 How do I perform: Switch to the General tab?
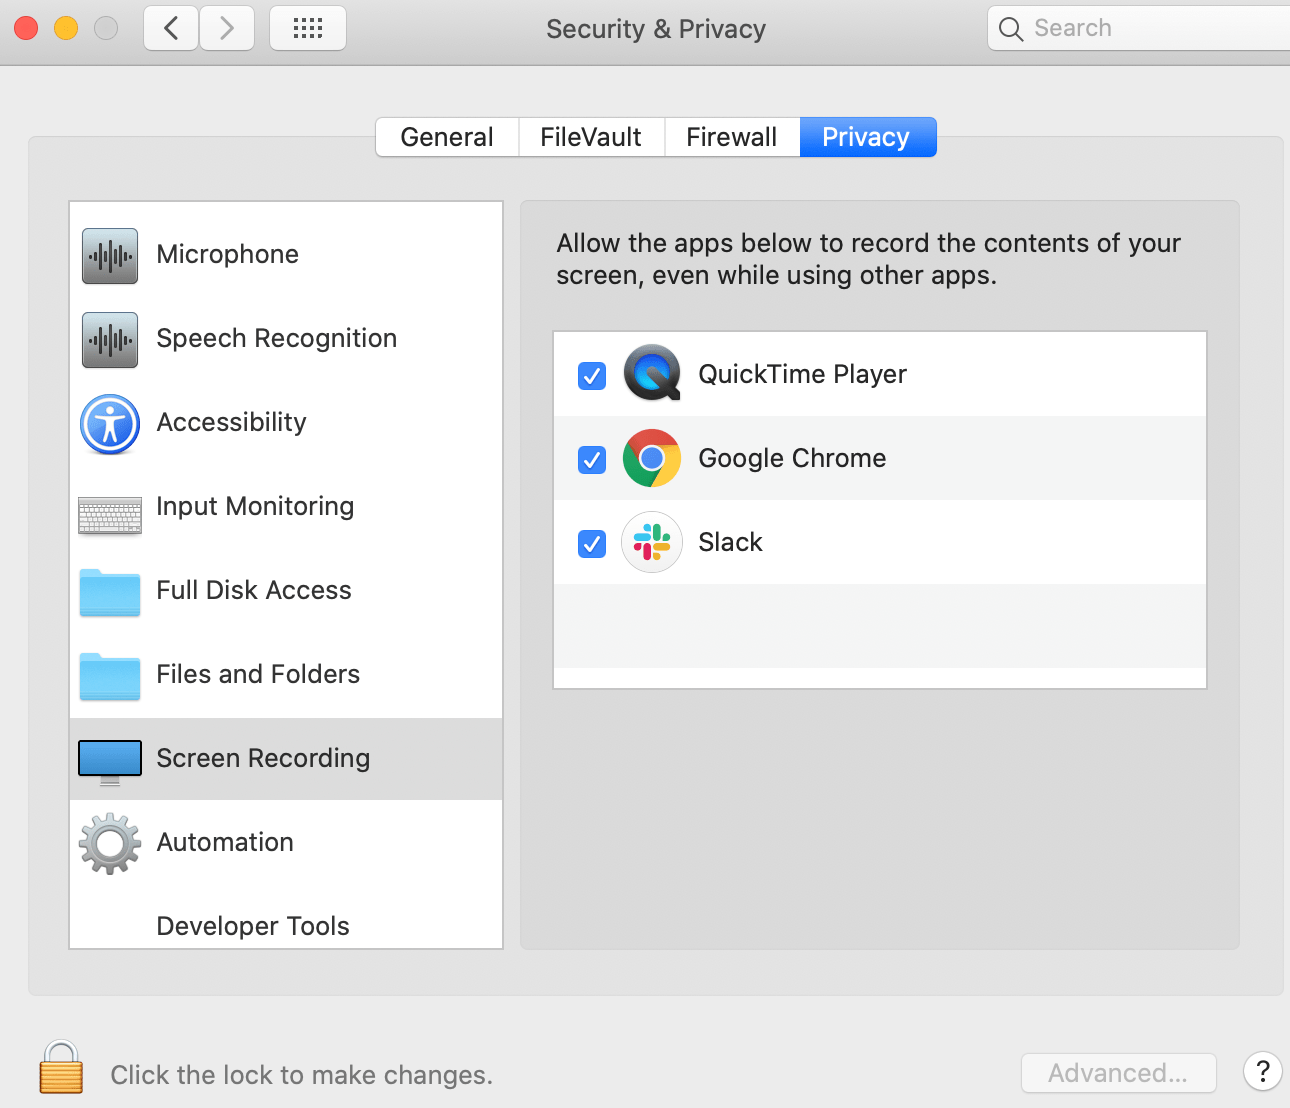pos(447,137)
